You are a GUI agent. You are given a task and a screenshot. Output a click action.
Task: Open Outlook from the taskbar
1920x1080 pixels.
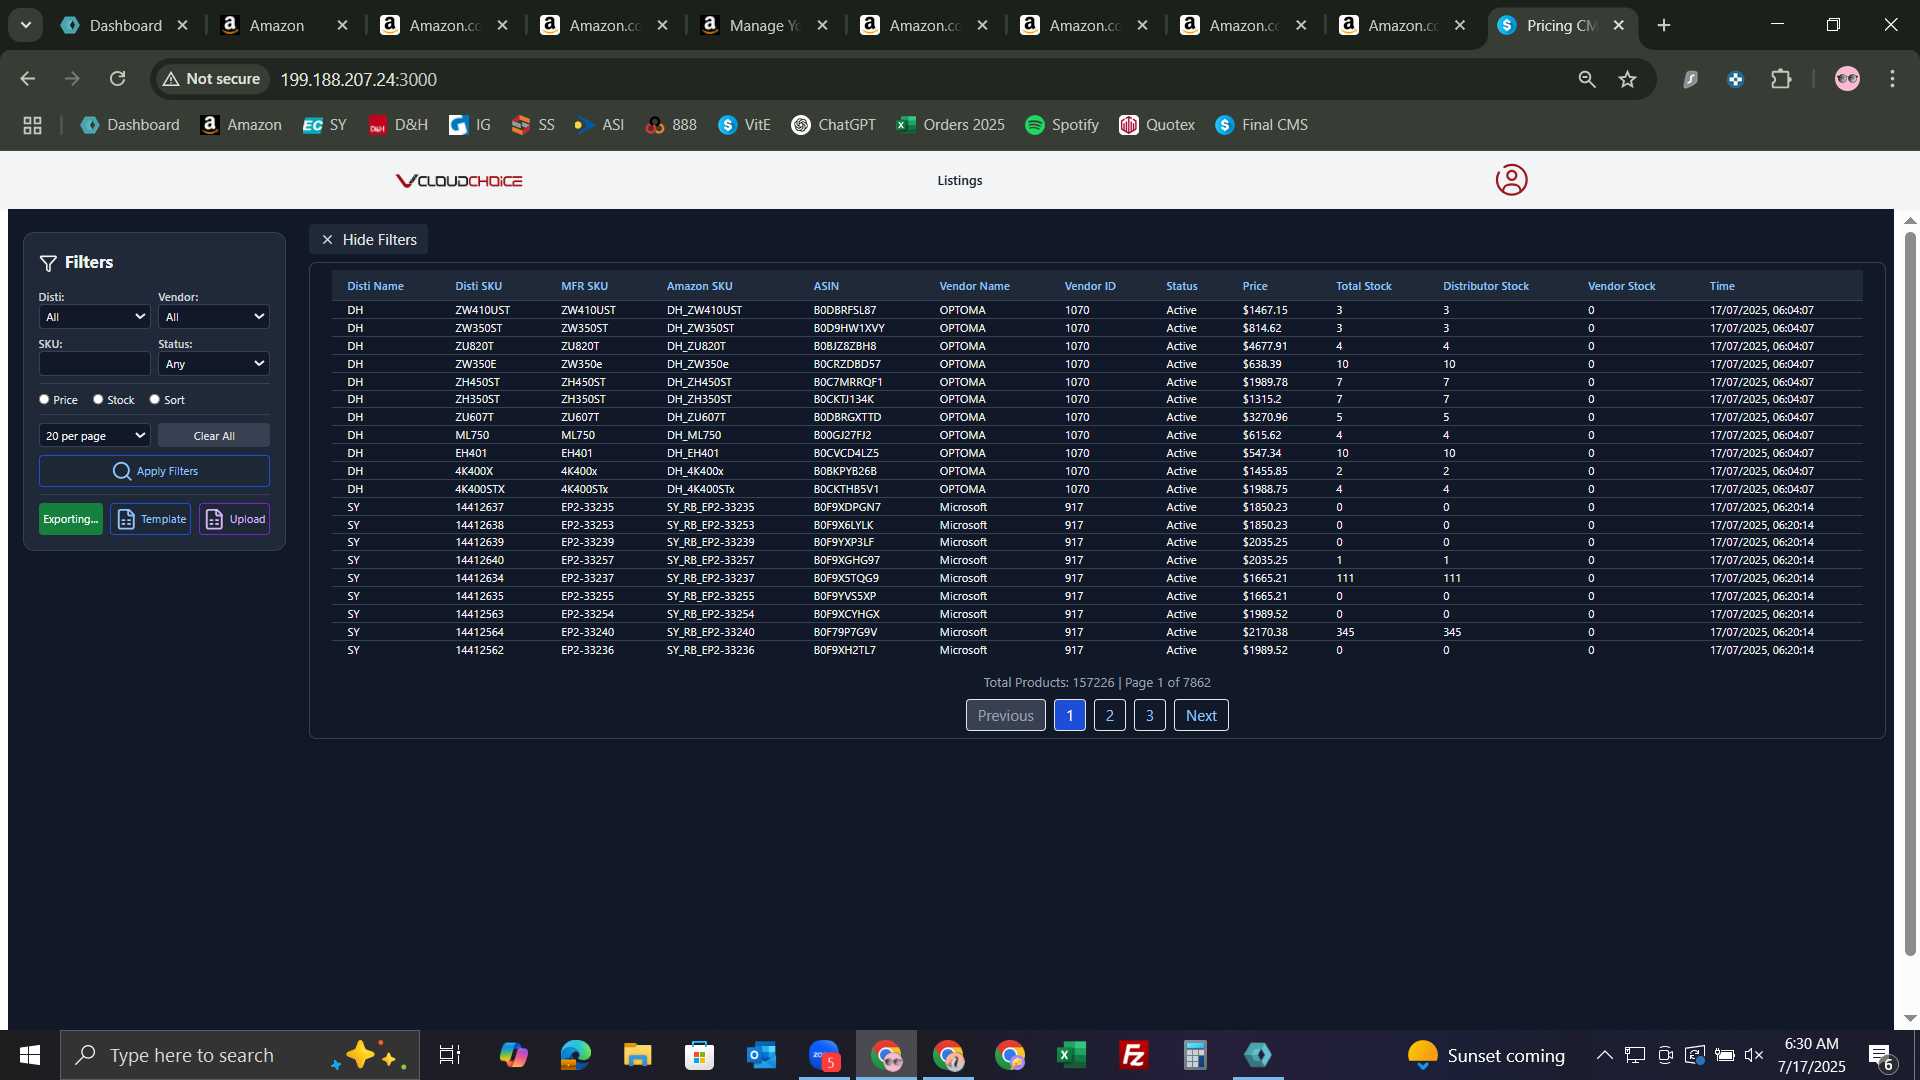pyautogui.click(x=761, y=1055)
